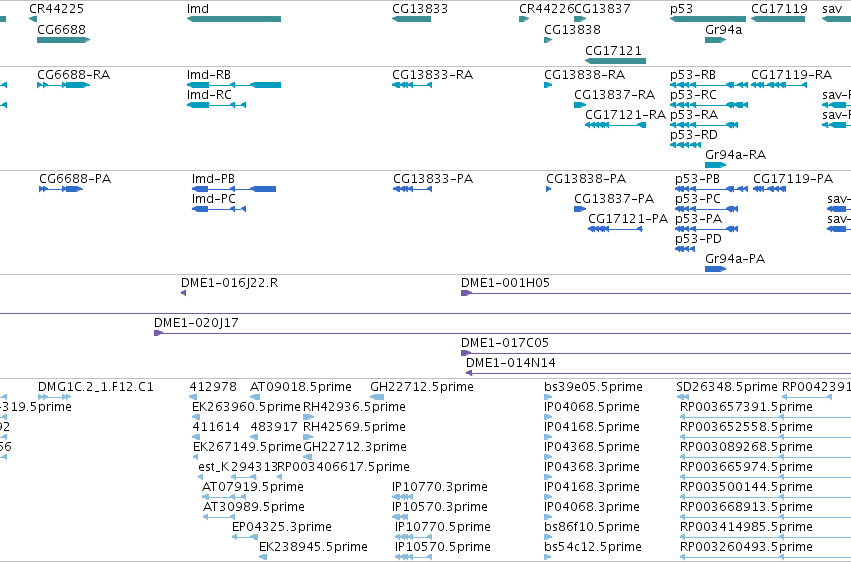Select protein CG17119-PA
The width and height of the screenshot is (851, 562).
tap(770, 189)
